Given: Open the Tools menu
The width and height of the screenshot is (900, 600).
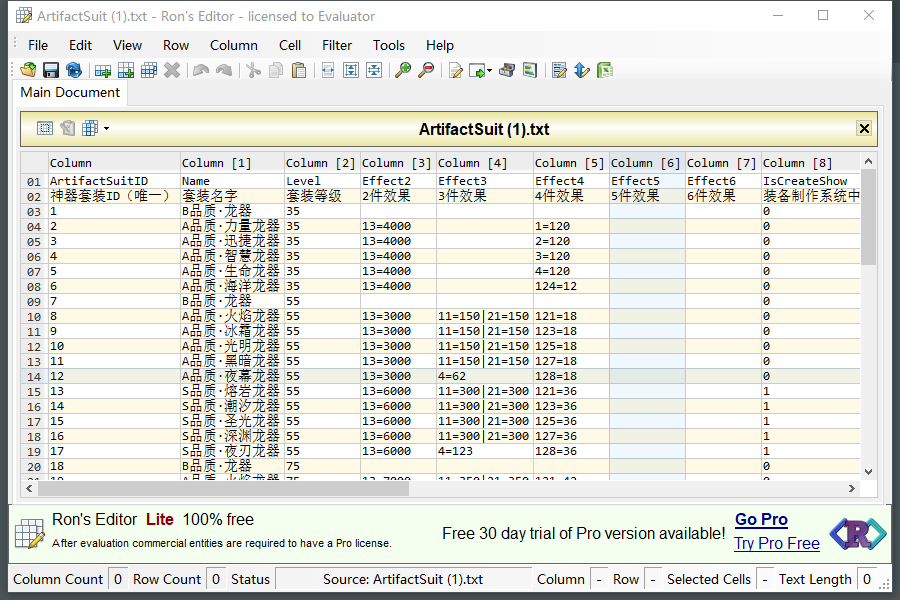Looking at the screenshot, I should pos(389,45).
